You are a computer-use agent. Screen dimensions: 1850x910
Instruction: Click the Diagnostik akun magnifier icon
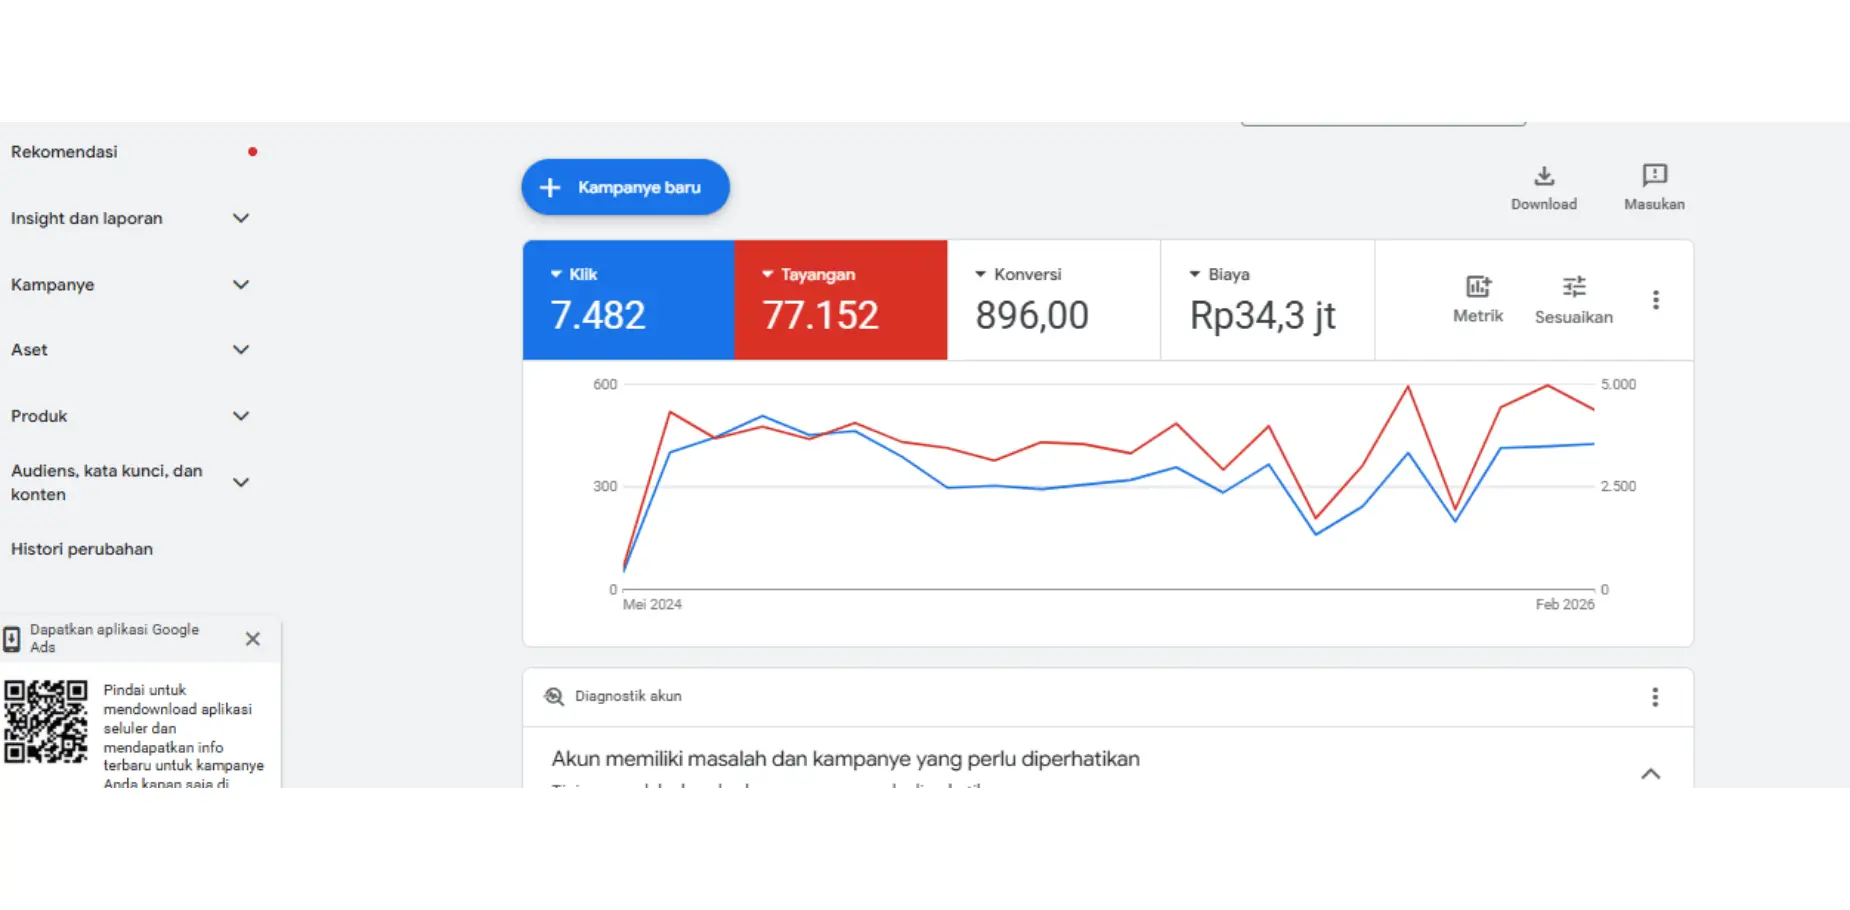553,696
